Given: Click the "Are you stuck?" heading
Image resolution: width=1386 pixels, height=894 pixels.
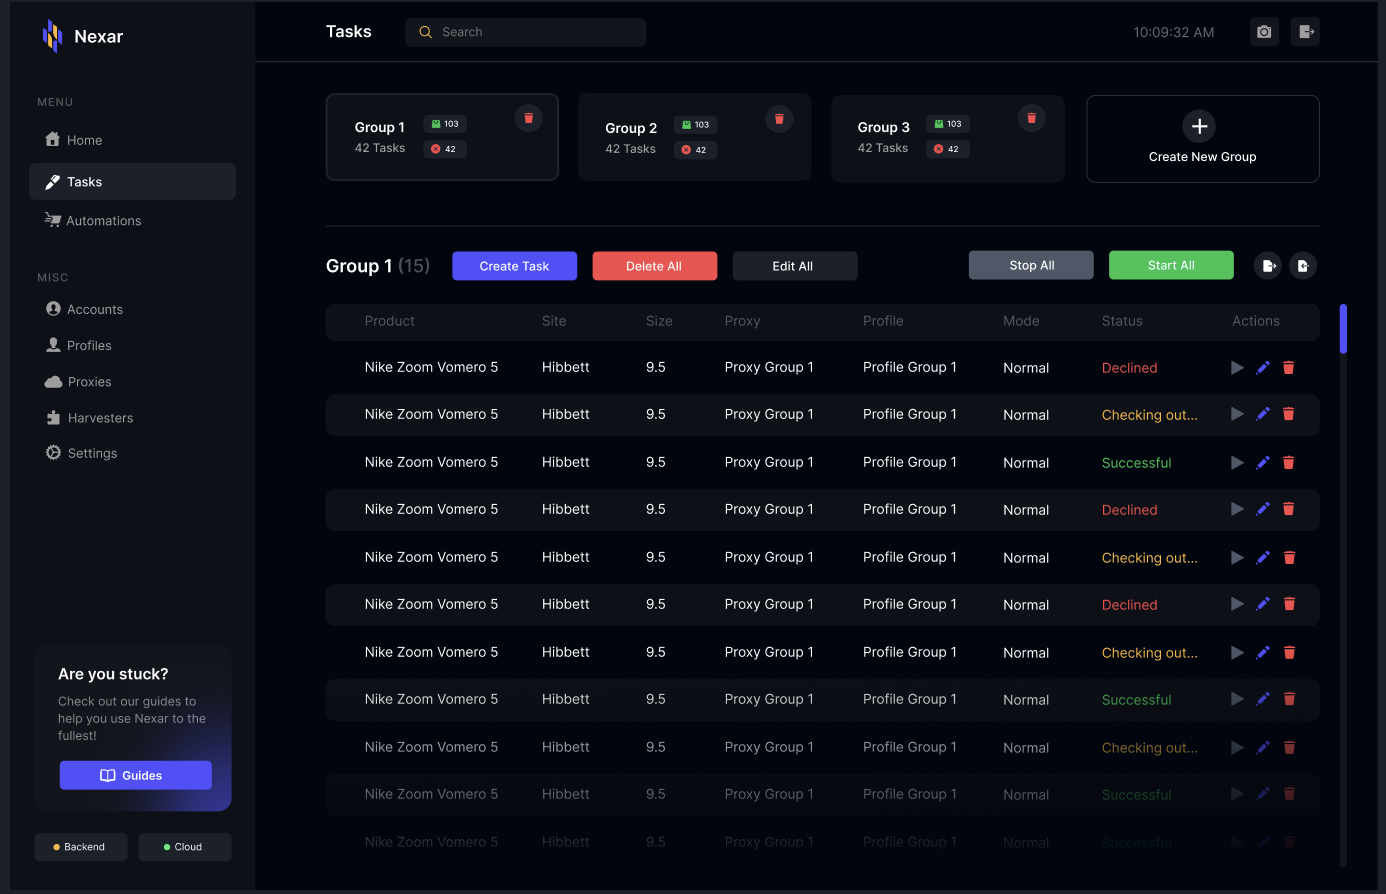Looking at the screenshot, I should (x=113, y=674).
